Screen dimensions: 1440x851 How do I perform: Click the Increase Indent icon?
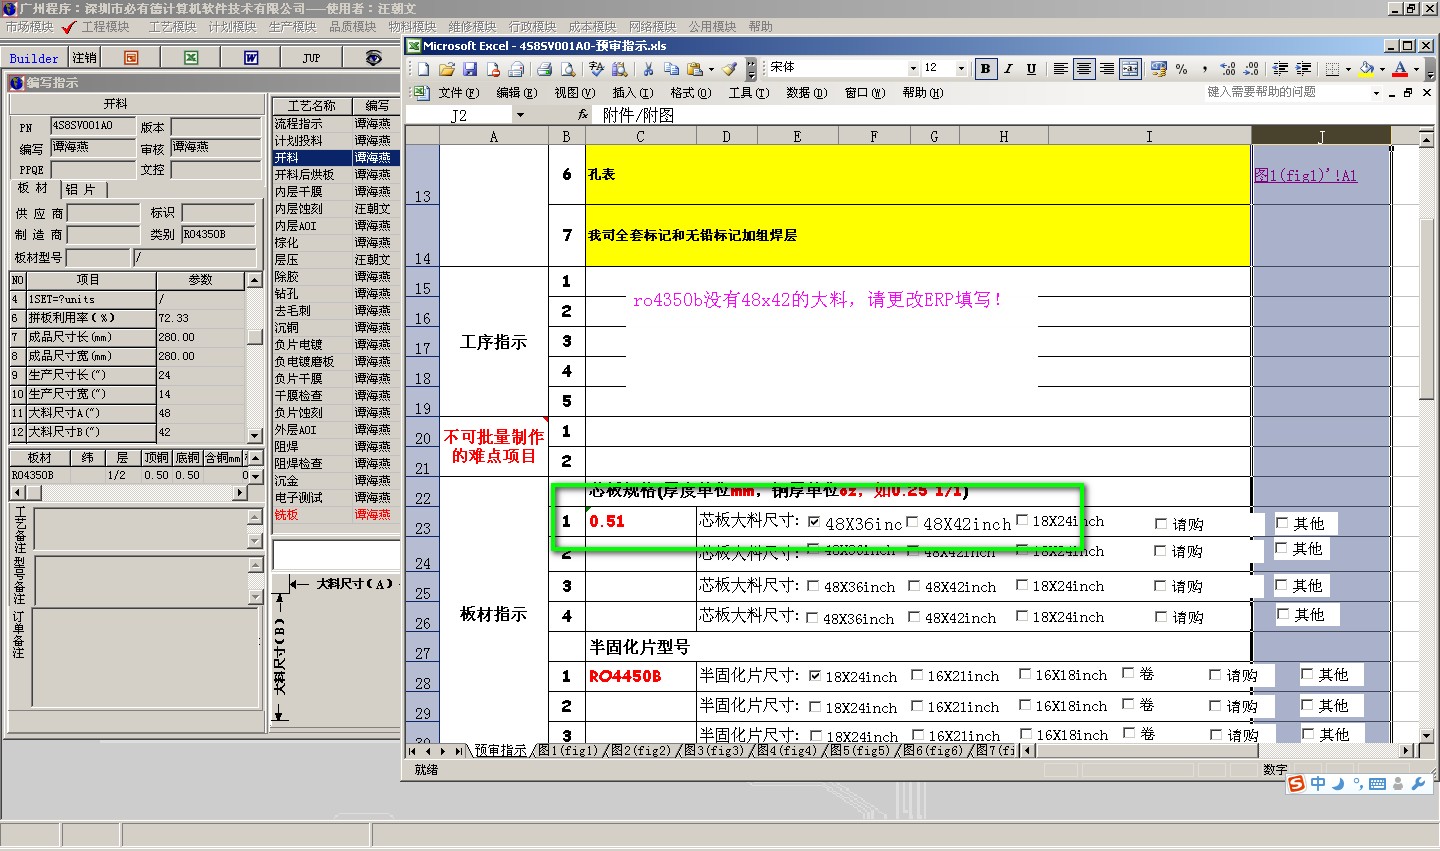[1303, 69]
